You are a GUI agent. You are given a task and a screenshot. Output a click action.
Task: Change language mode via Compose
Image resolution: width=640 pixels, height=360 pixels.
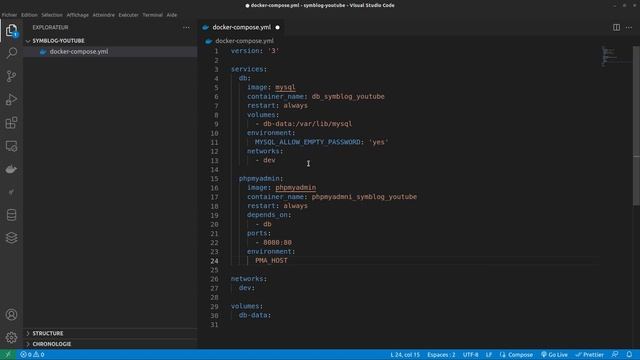tap(516, 355)
